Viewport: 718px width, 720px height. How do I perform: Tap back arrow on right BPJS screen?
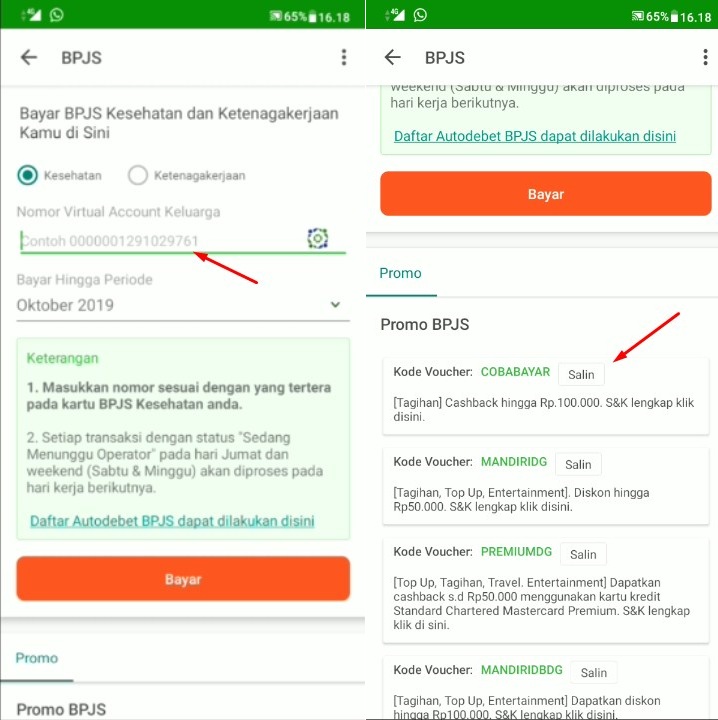click(x=393, y=57)
